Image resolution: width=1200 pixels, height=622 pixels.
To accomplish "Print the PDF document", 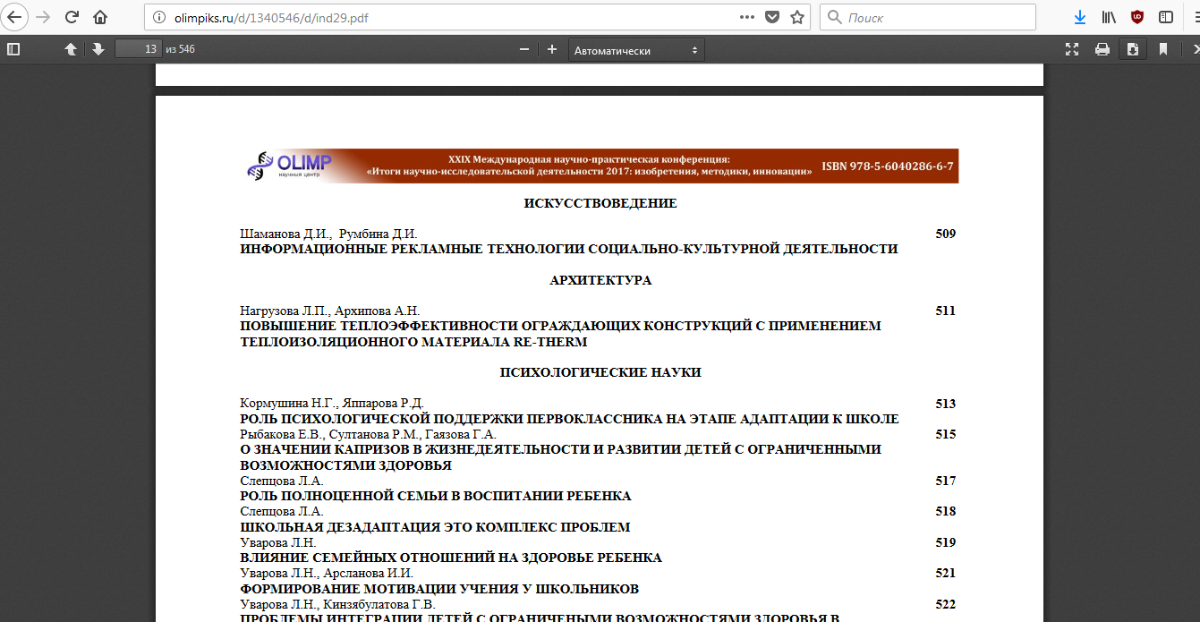I will pos(1102,49).
